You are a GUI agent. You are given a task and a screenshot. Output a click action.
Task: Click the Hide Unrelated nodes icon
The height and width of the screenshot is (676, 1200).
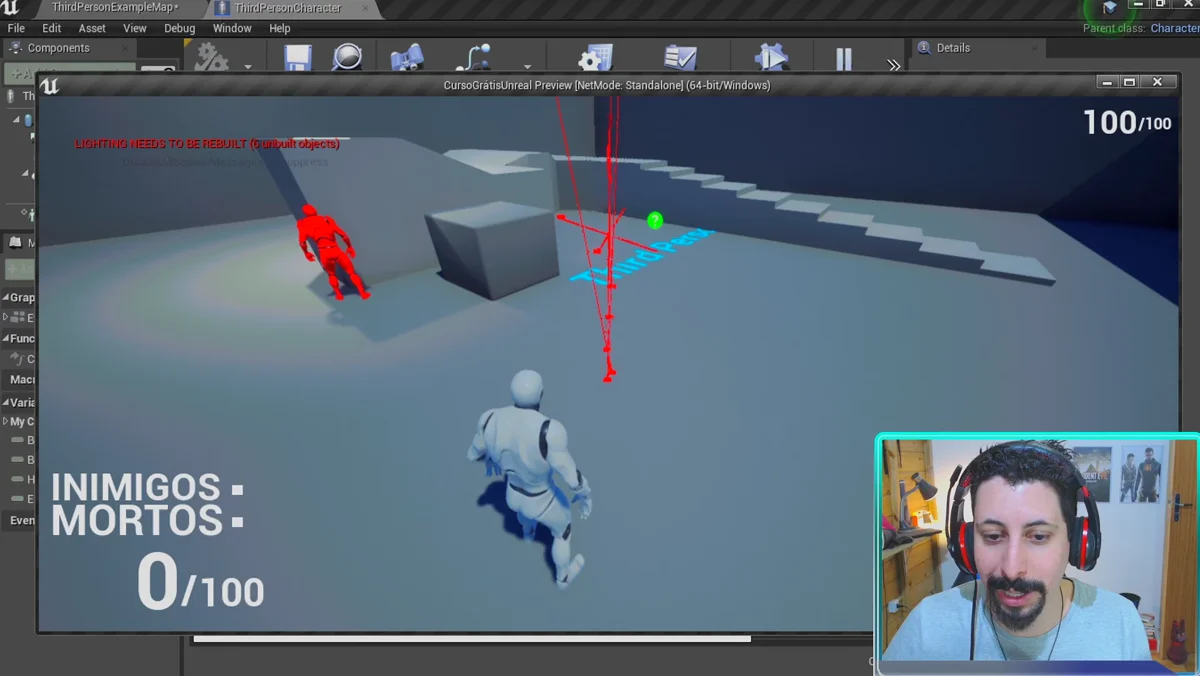pyautogui.click(x=474, y=58)
